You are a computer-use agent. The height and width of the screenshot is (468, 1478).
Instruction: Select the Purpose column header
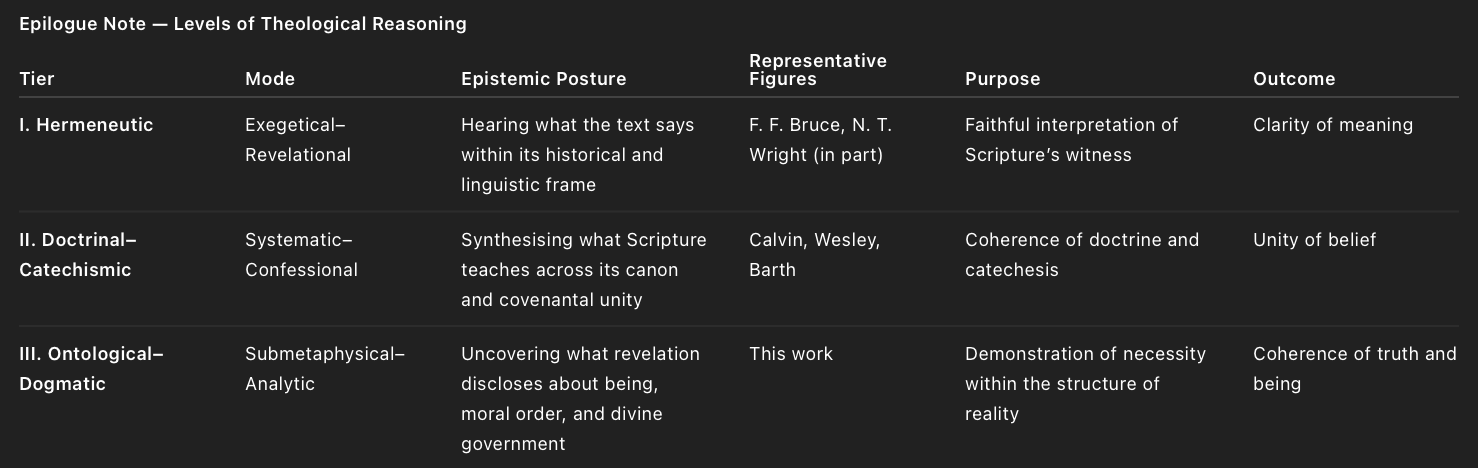click(x=1002, y=79)
